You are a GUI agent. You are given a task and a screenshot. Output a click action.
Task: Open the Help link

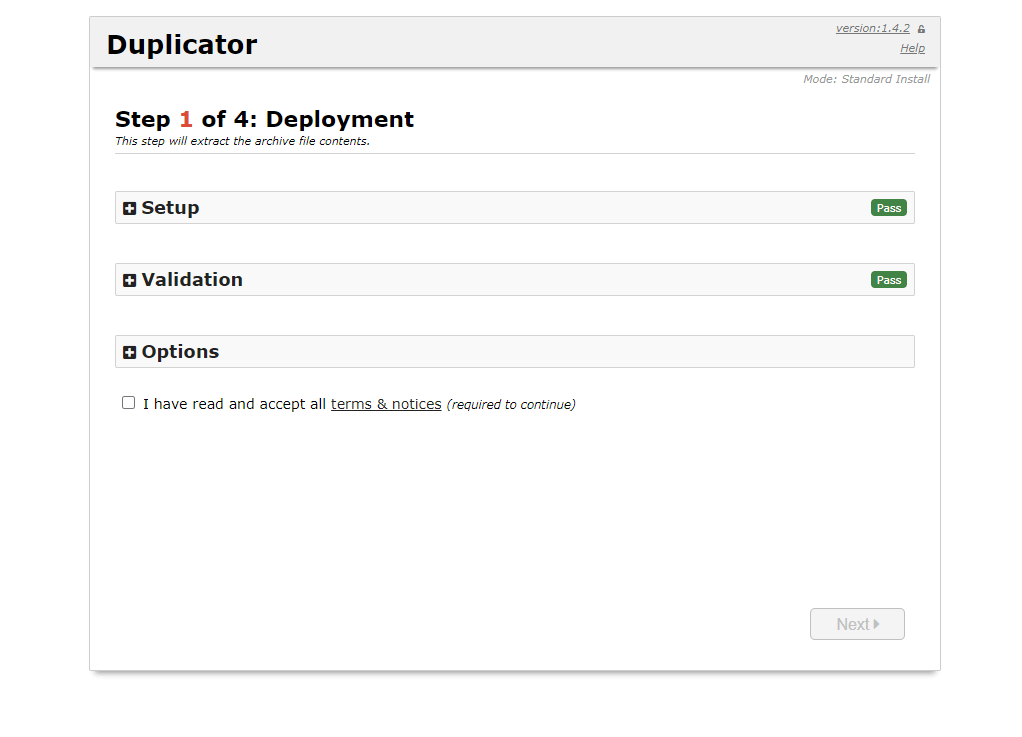click(912, 48)
